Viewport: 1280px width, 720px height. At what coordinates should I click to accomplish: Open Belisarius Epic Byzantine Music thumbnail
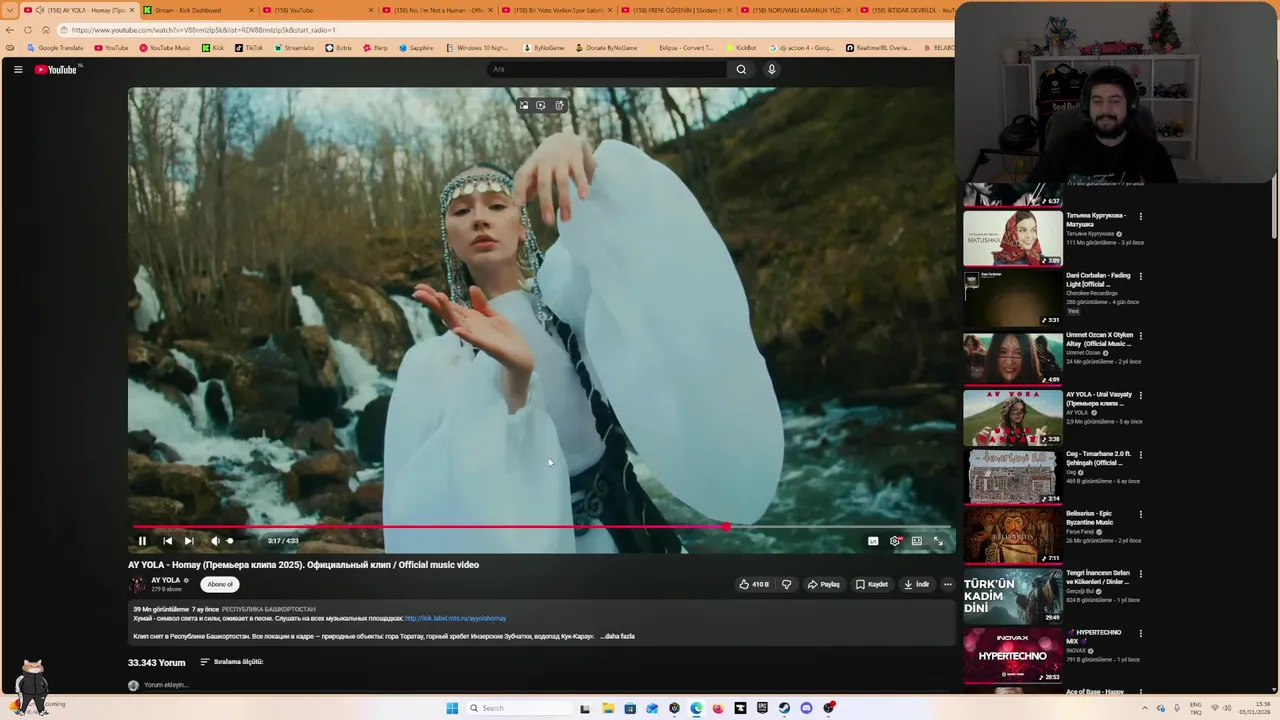click(x=1012, y=536)
